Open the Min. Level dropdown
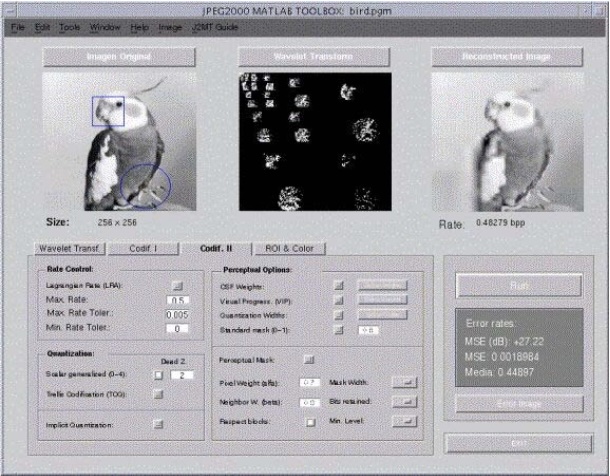This screenshot has height=476, width=610. coord(405,421)
